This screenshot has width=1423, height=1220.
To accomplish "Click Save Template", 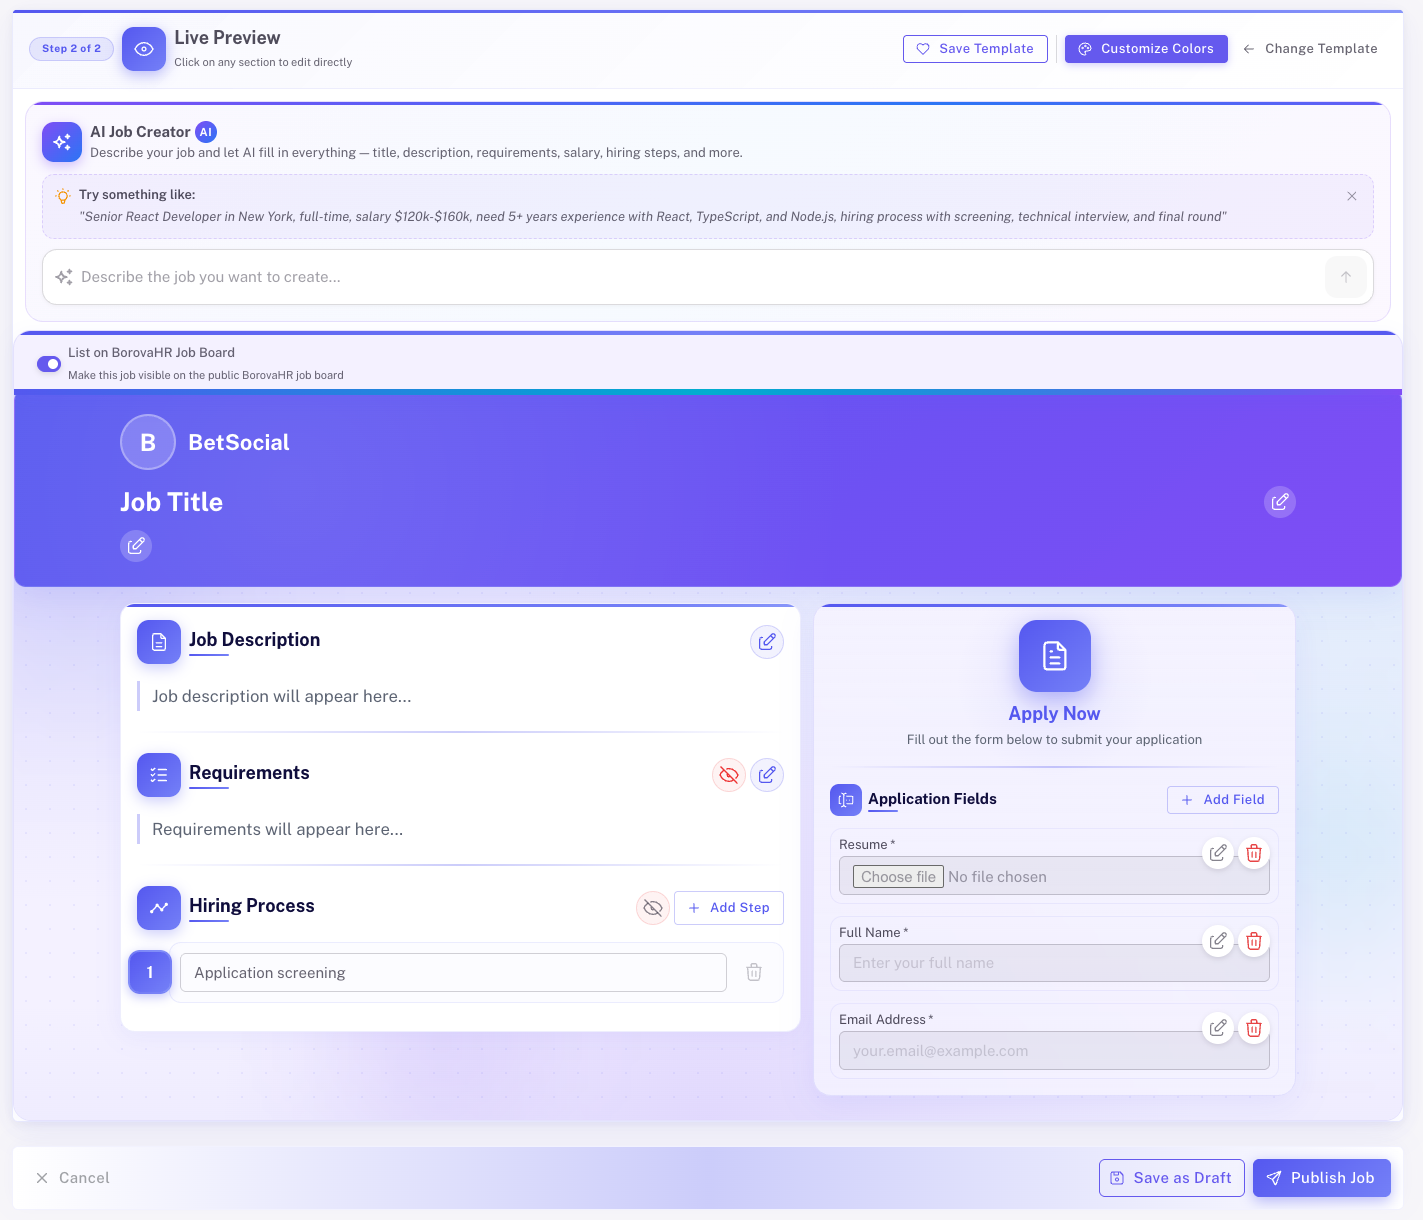I will pos(974,48).
